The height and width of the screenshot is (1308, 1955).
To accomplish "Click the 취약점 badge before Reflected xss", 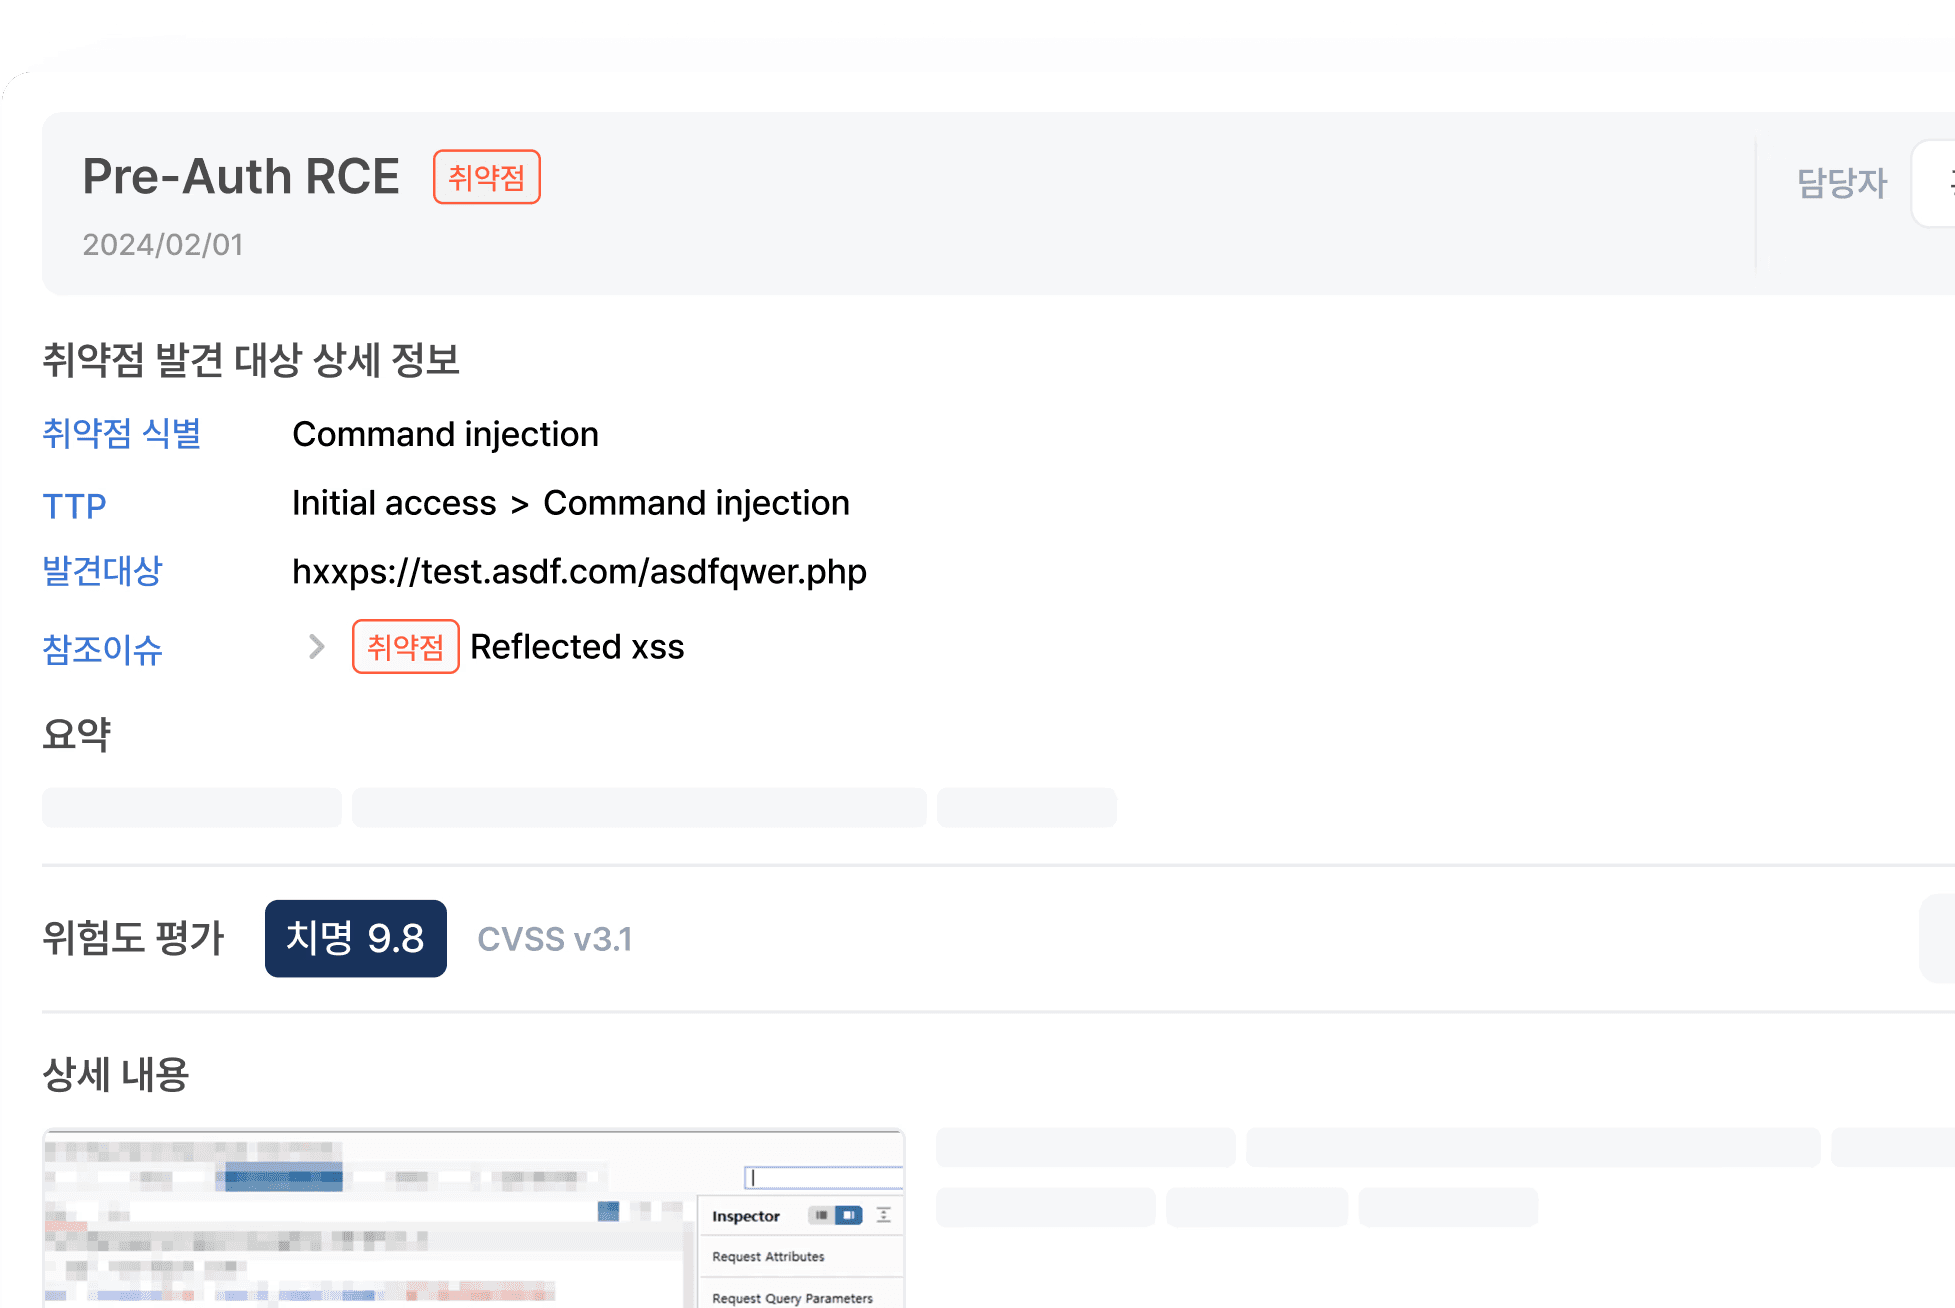I will [405, 647].
